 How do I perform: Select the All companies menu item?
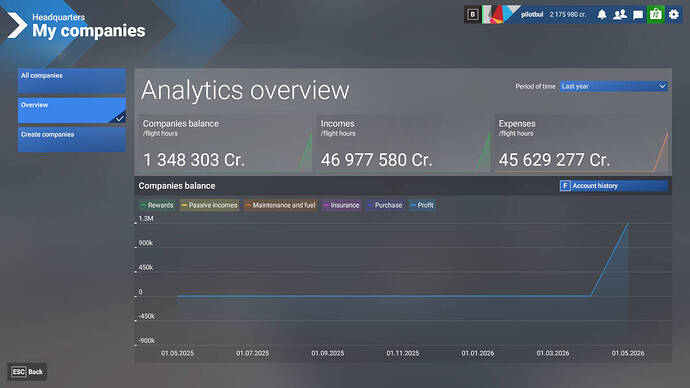coord(72,81)
